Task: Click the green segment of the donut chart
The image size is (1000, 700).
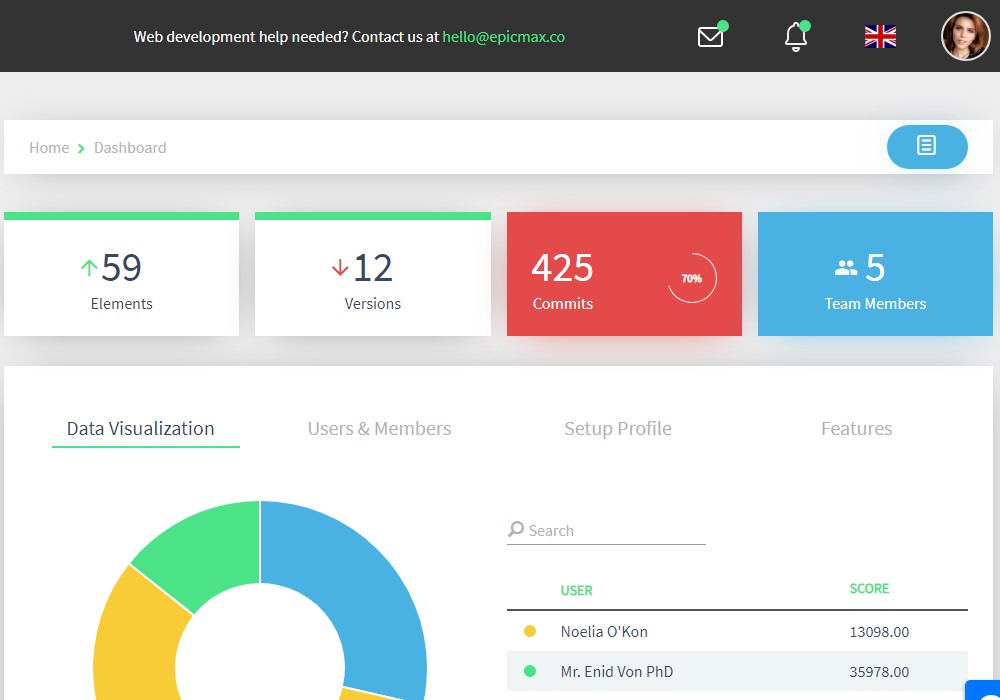Action: coord(207,551)
